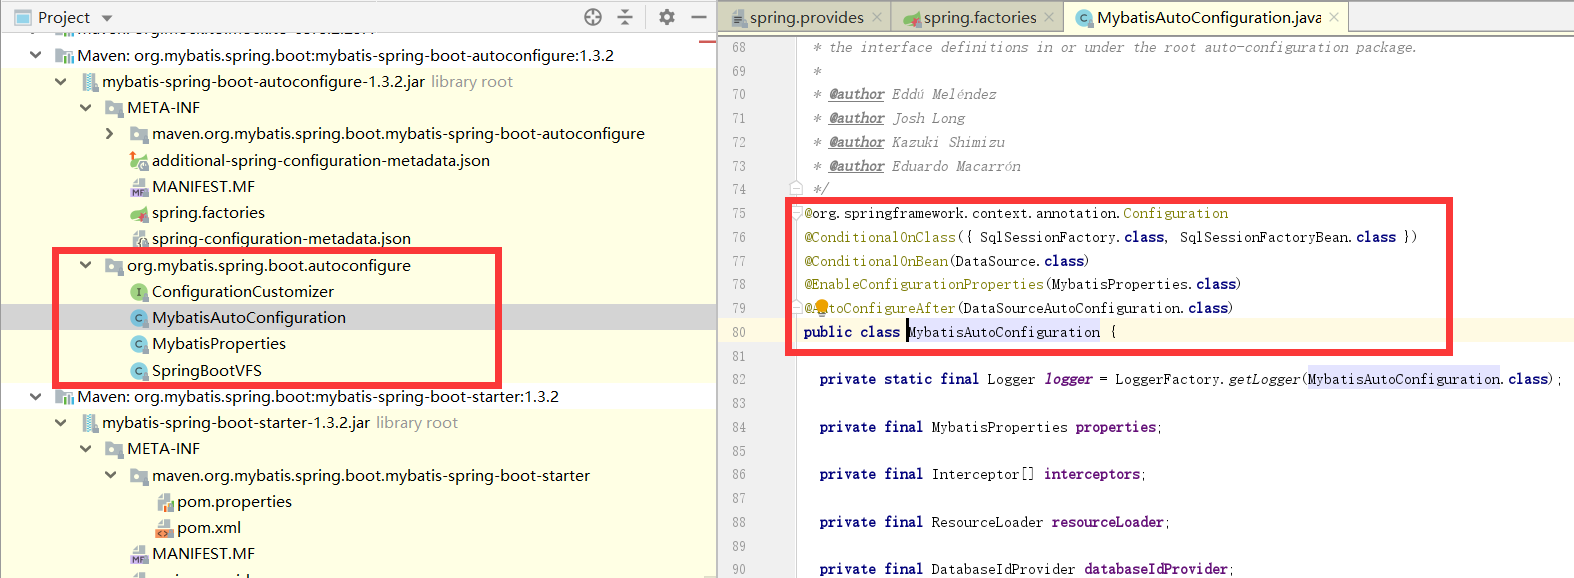Collapse org.mybatis.spring.boot.autoconfigure package
The image size is (1574, 578).
86,265
